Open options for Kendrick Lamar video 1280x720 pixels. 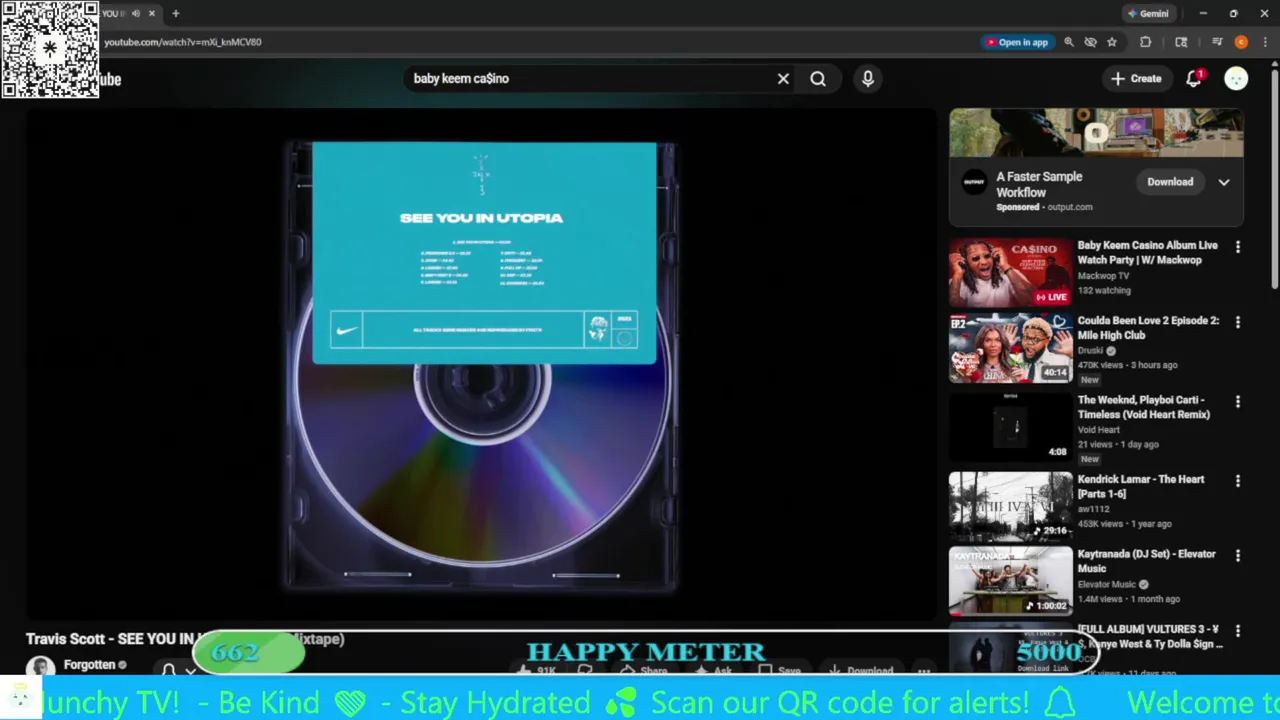tap(1238, 481)
